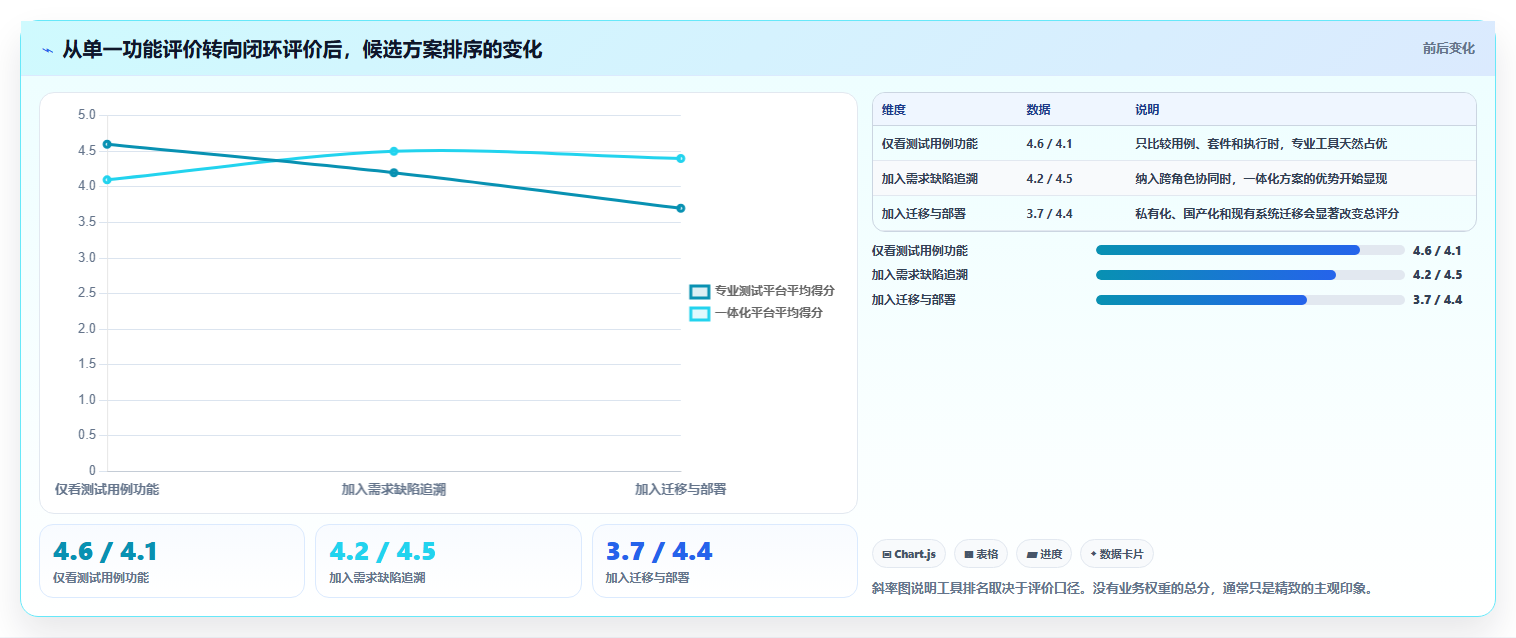Toggle the 一体化平台平均得分 legend entry
1516x638 pixels.
coord(756,313)
